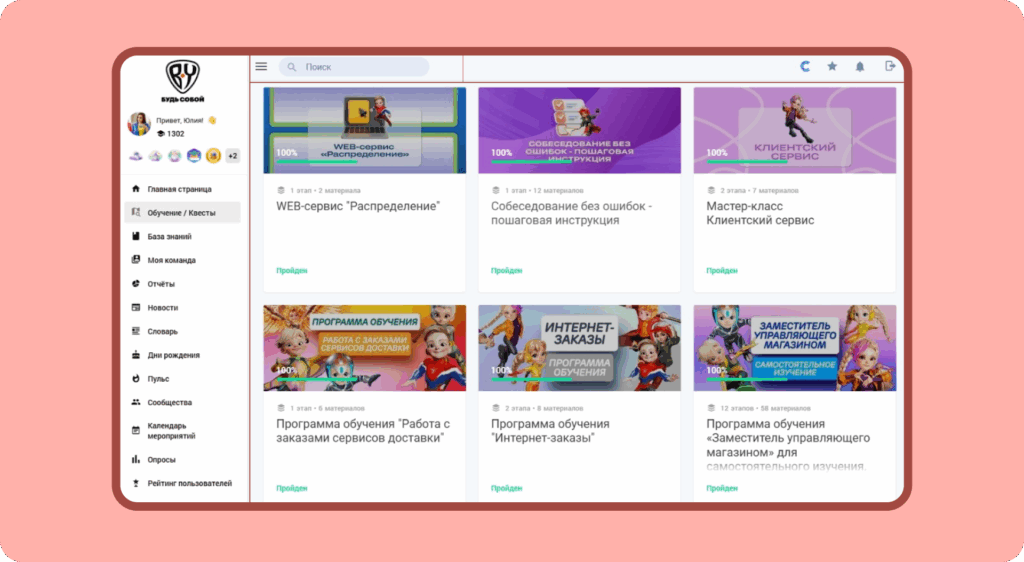Open the WEB-сервис "Распределение" course title

(358, 207)
